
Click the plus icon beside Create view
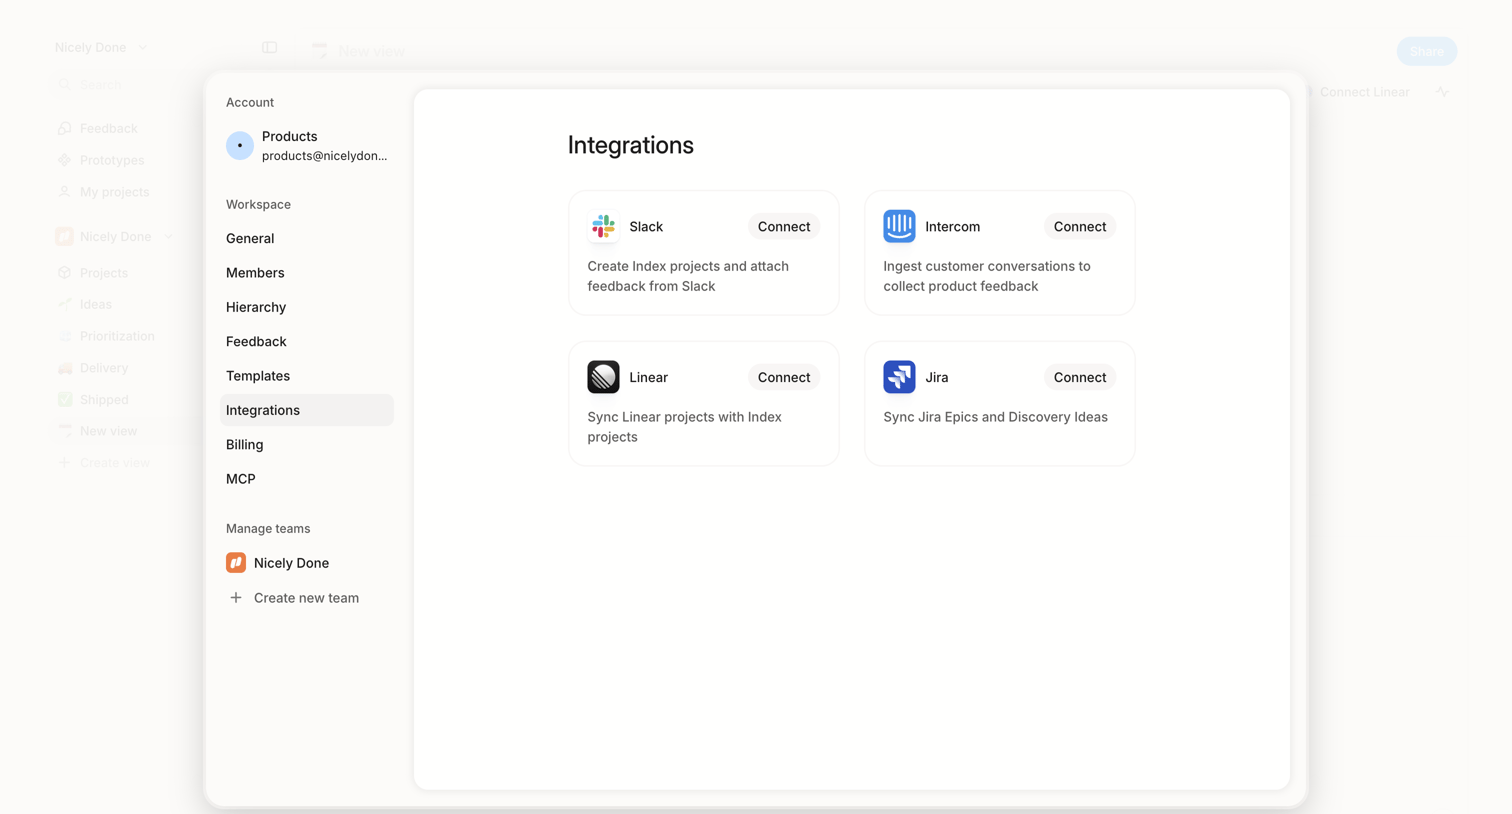(65, 463)
